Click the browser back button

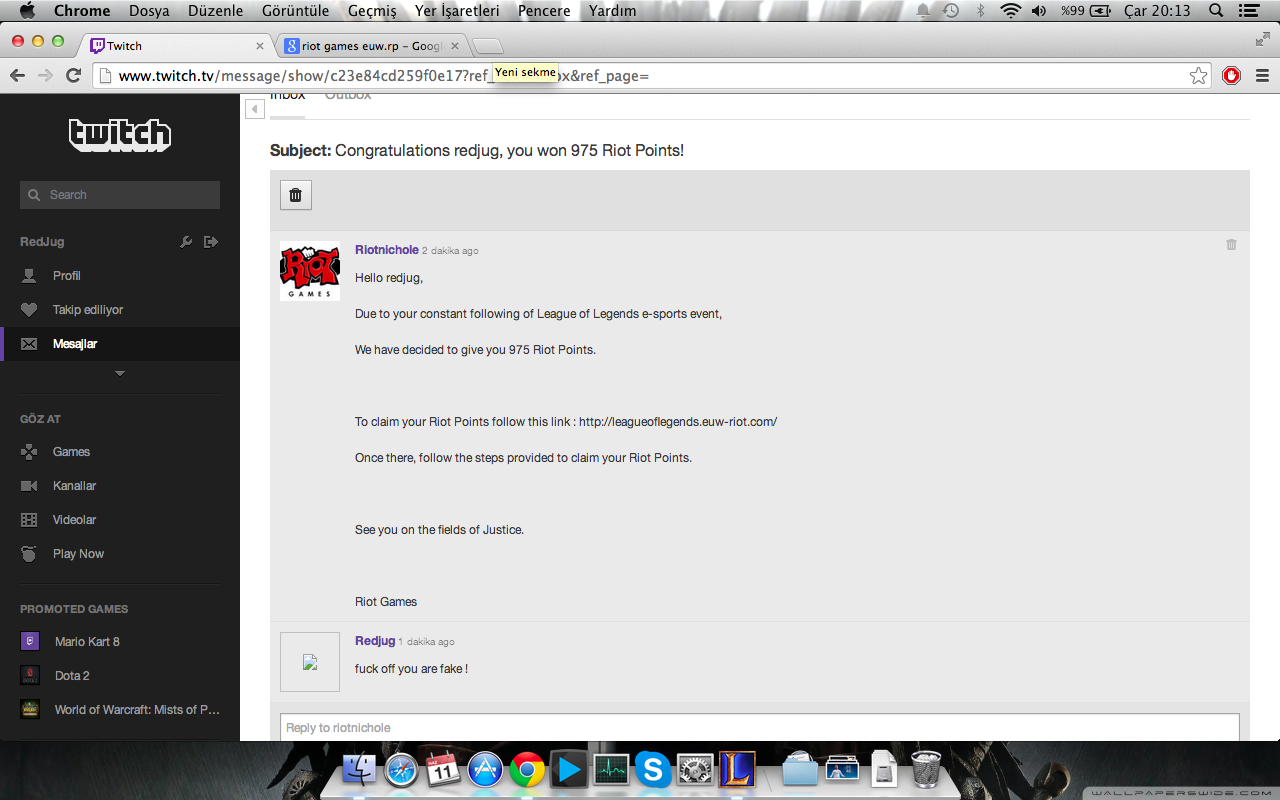pos(17,76)
